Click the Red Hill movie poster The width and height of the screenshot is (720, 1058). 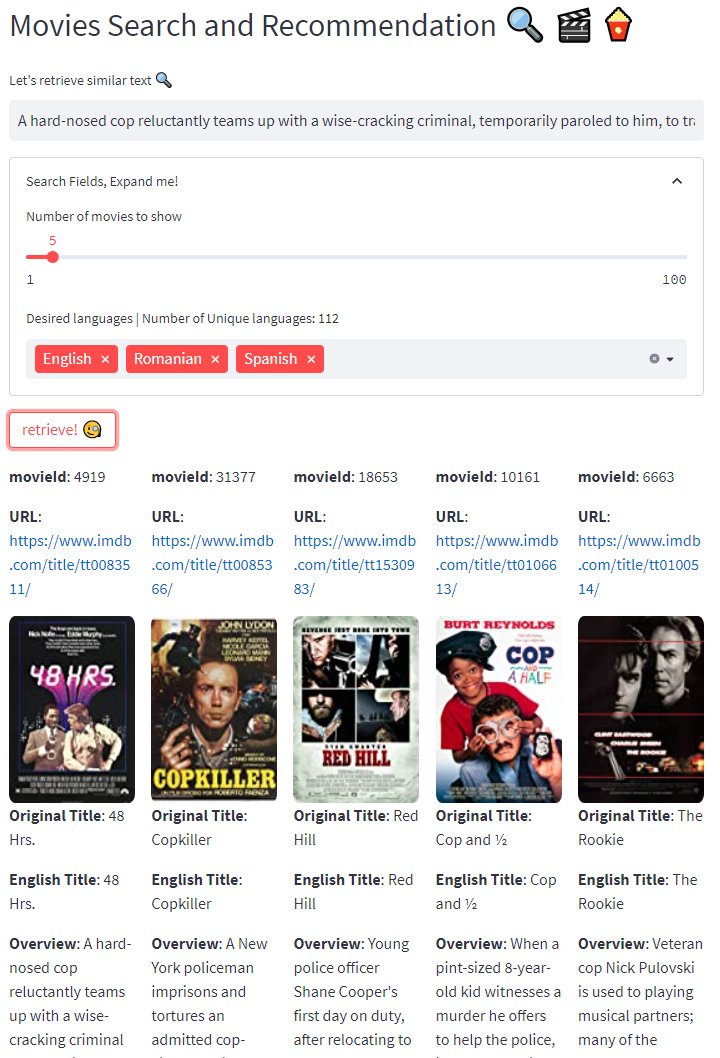(x=356, y=709)
